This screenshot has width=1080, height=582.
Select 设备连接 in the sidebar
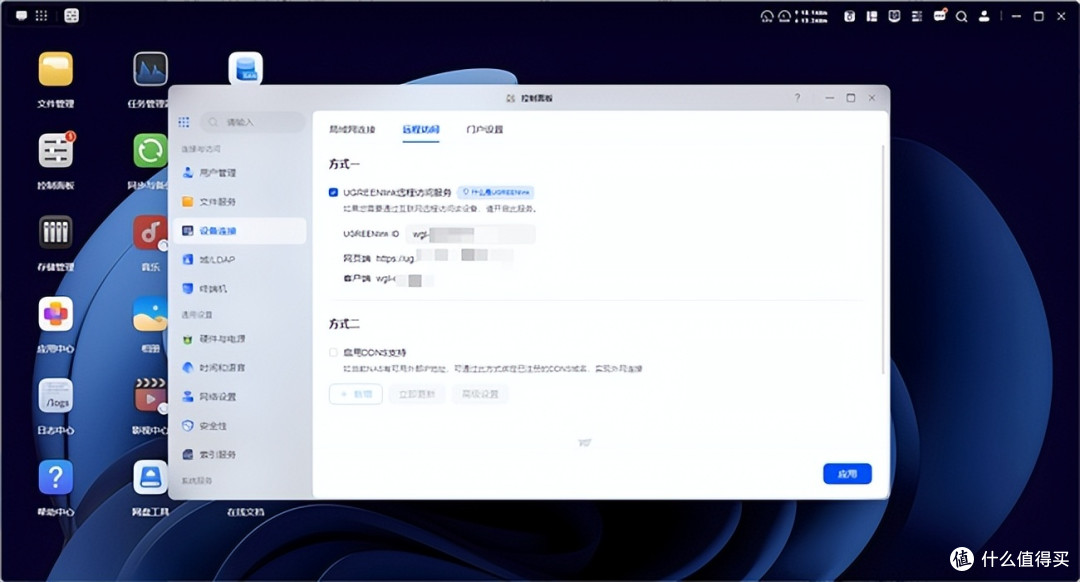[x=240, y=231]
